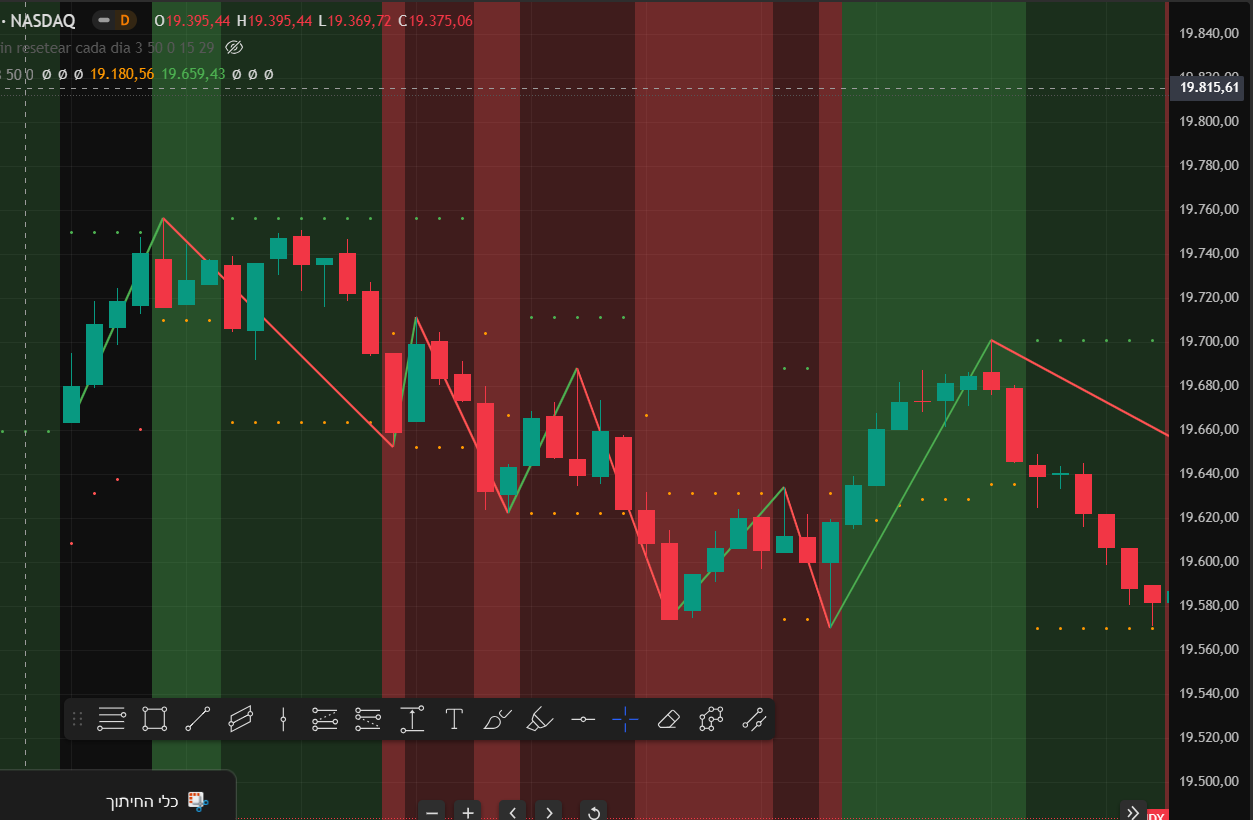Grab the favorites toolbar drag handle

[77, 719]
